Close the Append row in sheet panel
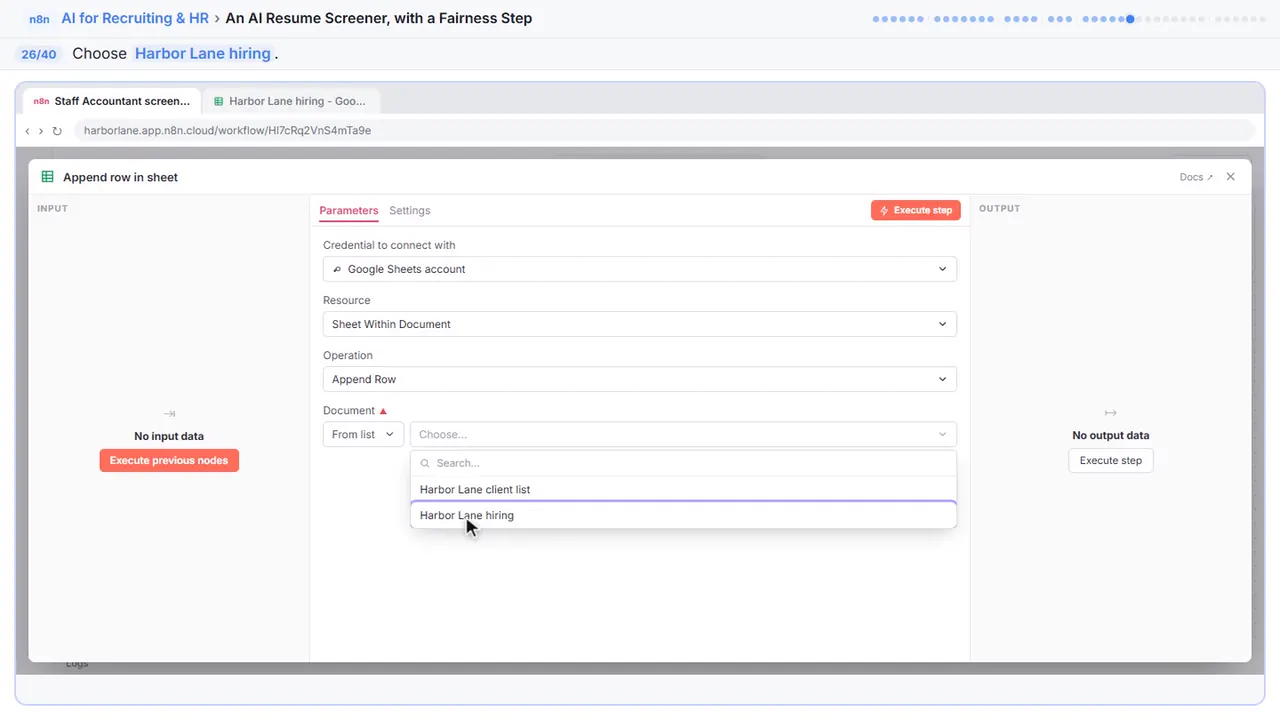1280x720 pixels. tap(1231, 177)
